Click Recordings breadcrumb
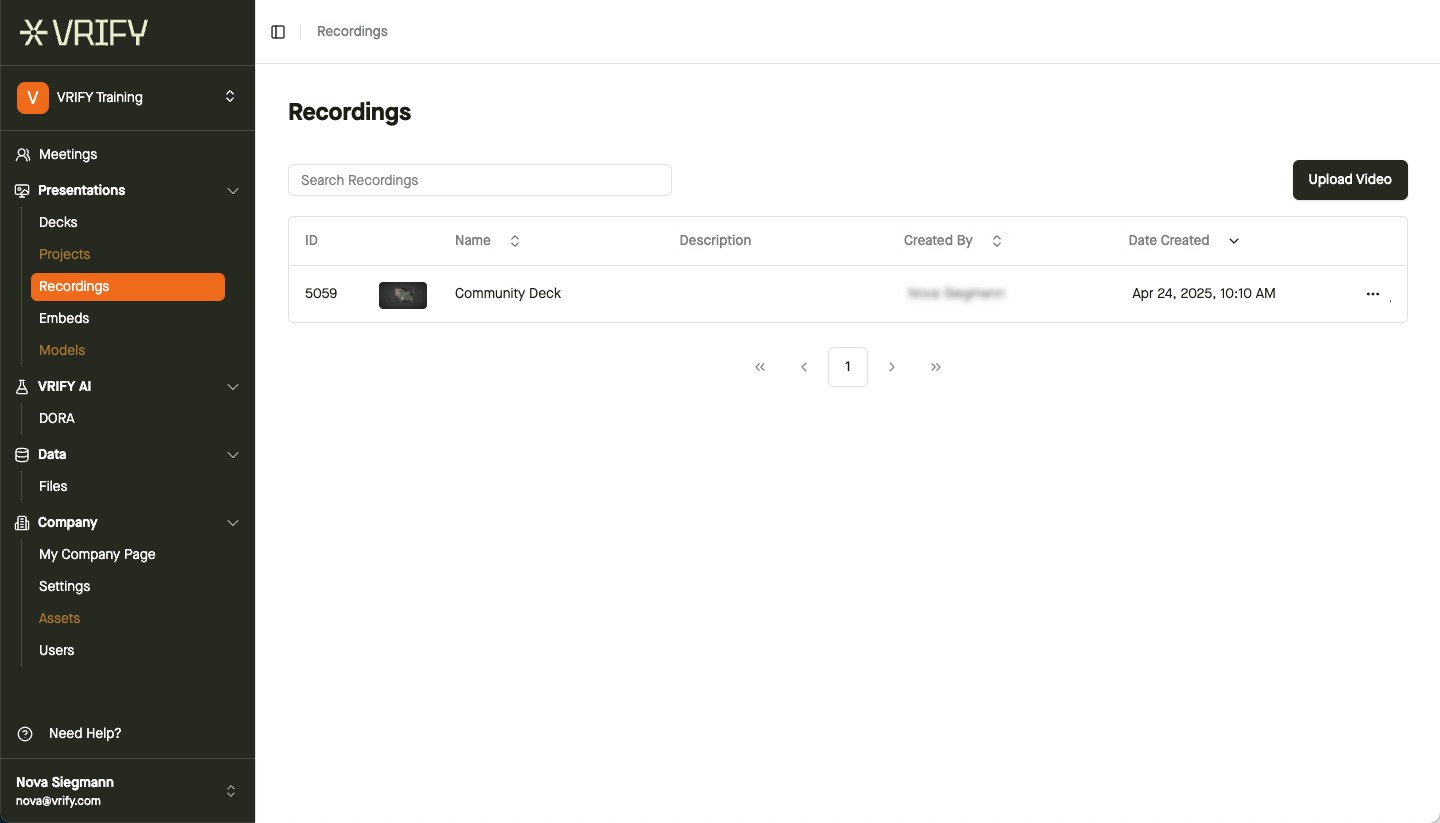This screenshot has height=823, width=1440. click(352, 32)
